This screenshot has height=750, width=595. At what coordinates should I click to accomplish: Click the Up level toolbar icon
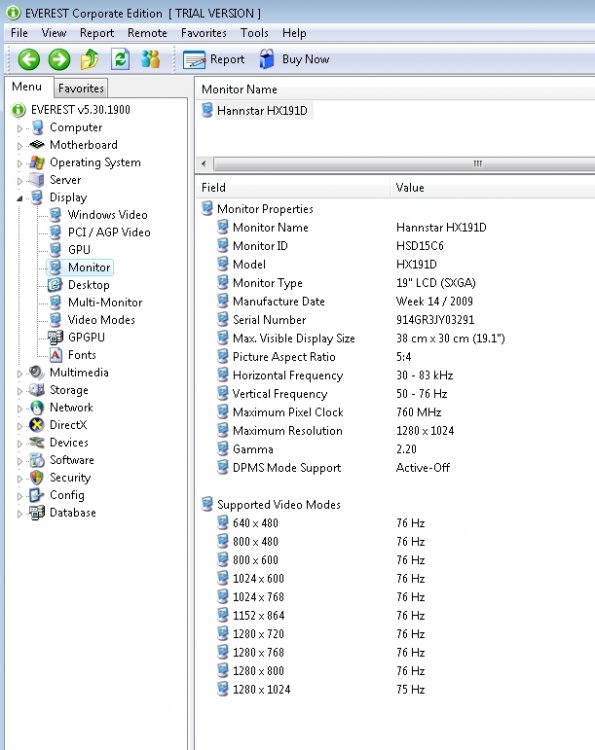89,59
